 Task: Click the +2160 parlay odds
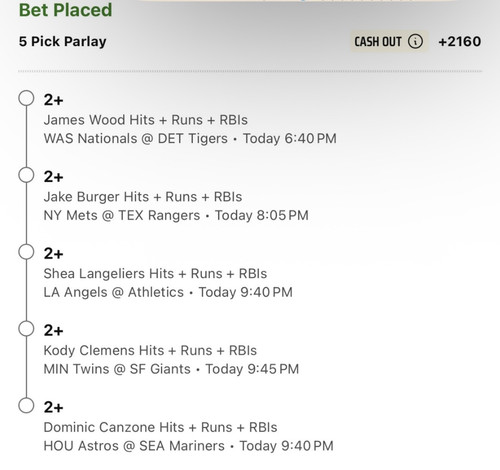(460, 42)
